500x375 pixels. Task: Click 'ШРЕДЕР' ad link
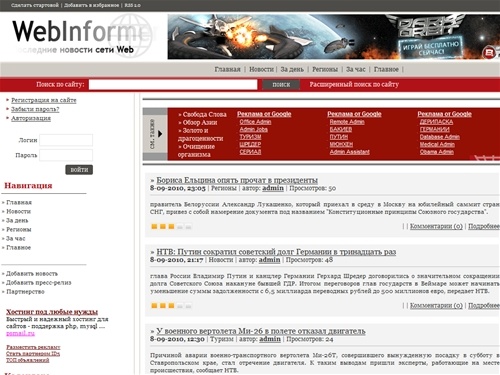250,144
